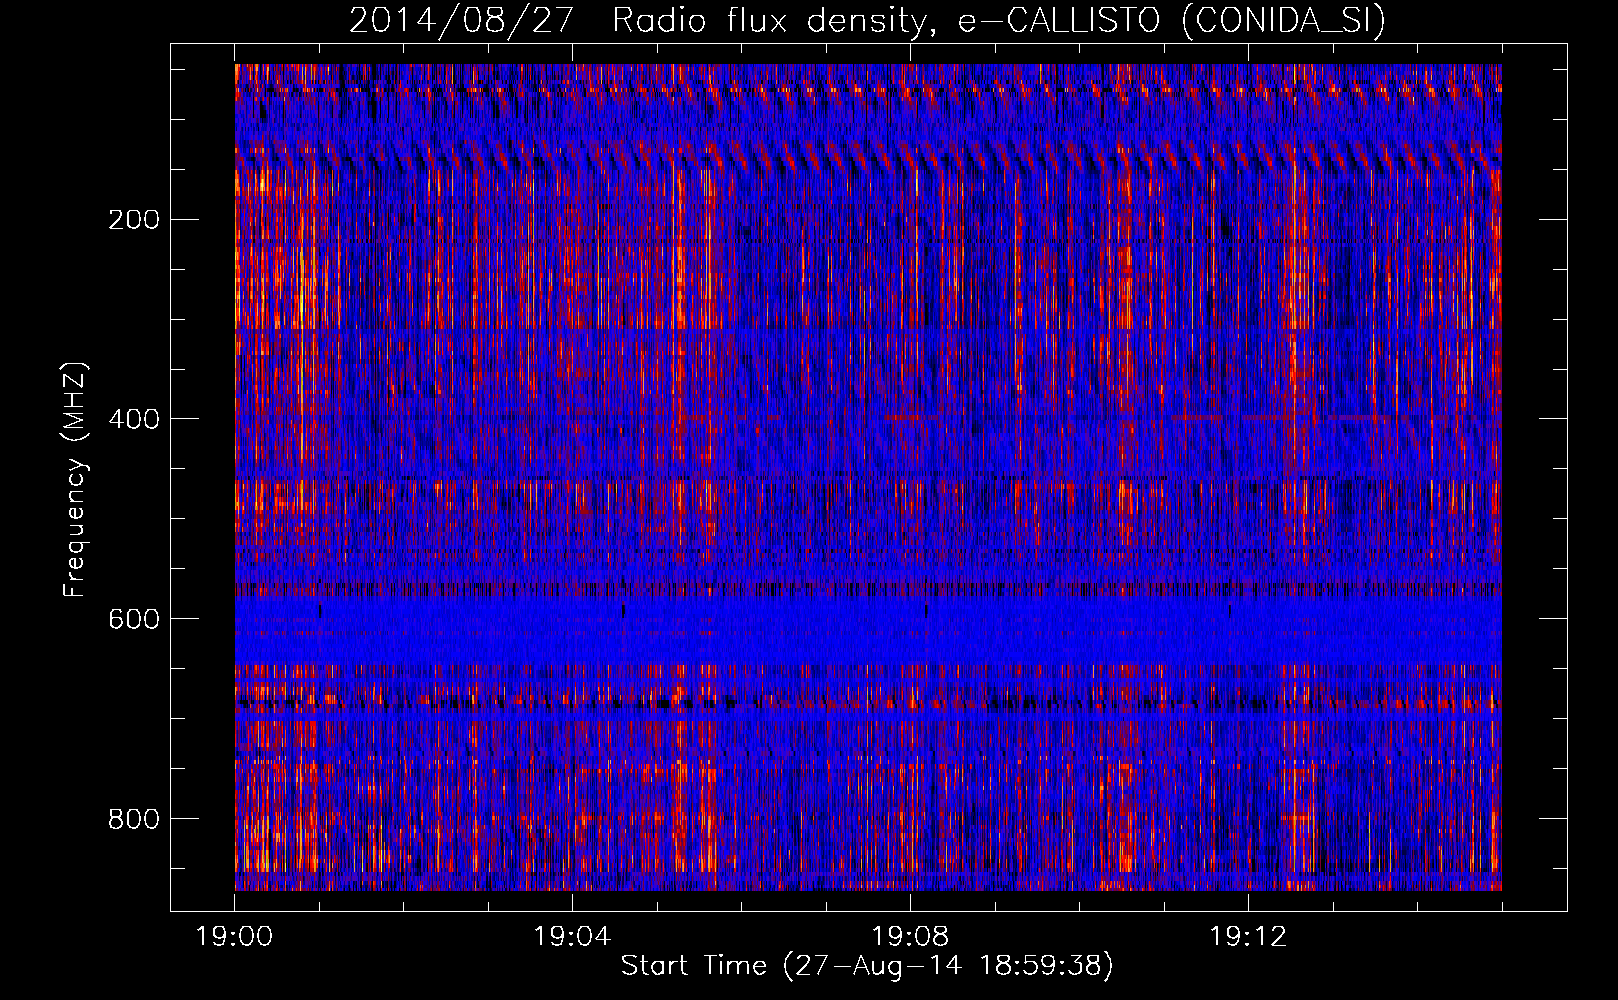This screenshot has width=1618, height=1000.
Task: Click the 800 frequency tick label
Action: (134, 819)
